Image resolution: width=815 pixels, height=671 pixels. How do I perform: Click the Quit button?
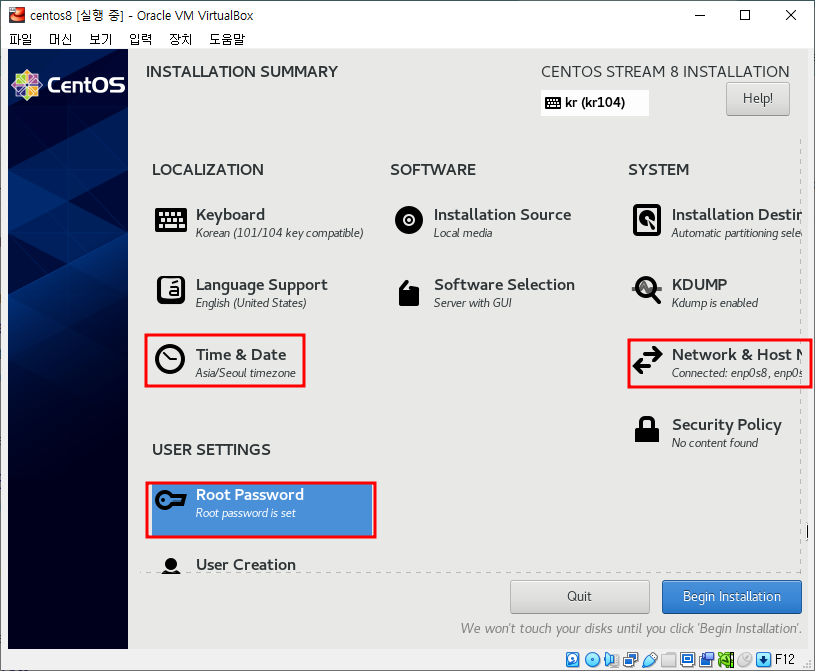coord(580,597)
